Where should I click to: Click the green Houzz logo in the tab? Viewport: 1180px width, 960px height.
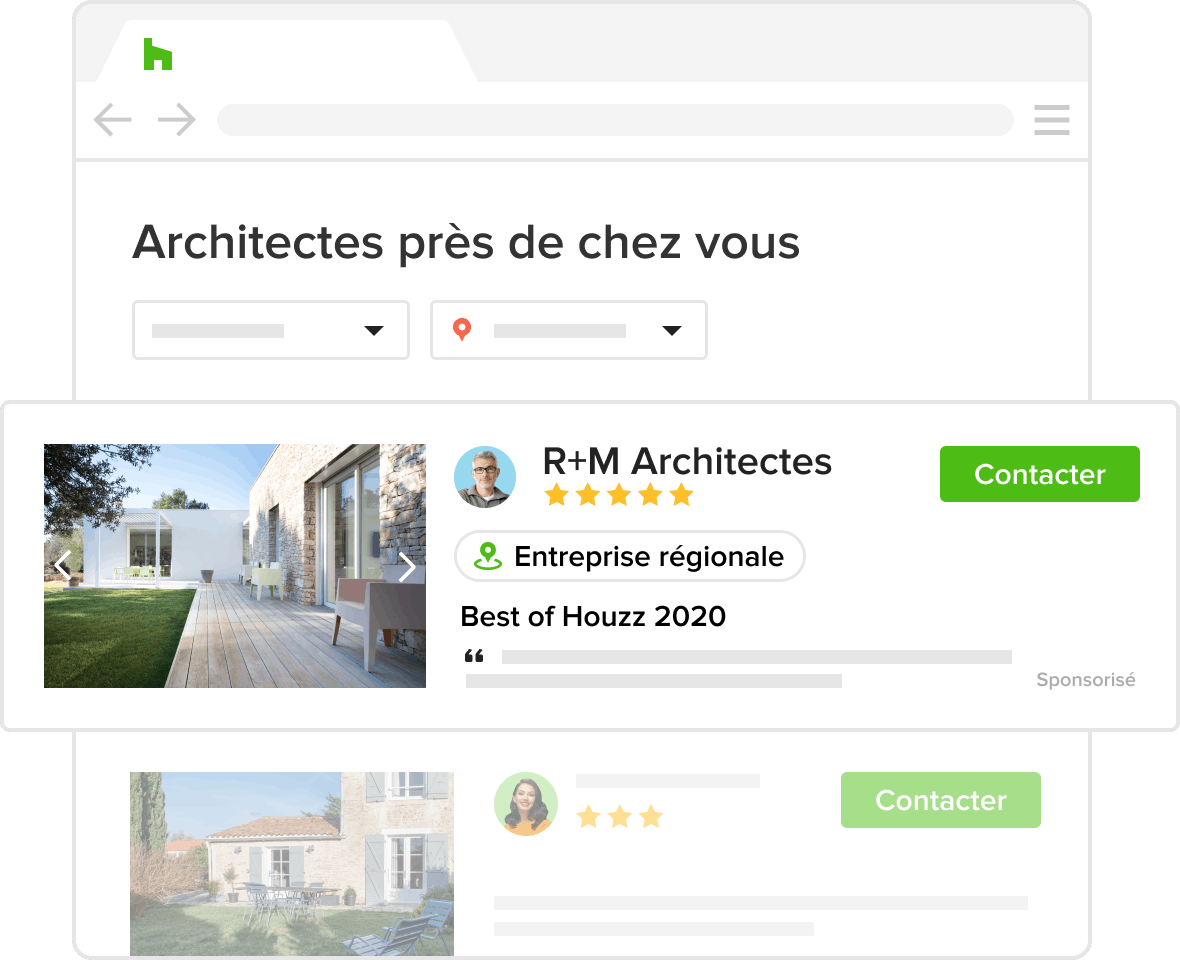[x=158, y=54]
